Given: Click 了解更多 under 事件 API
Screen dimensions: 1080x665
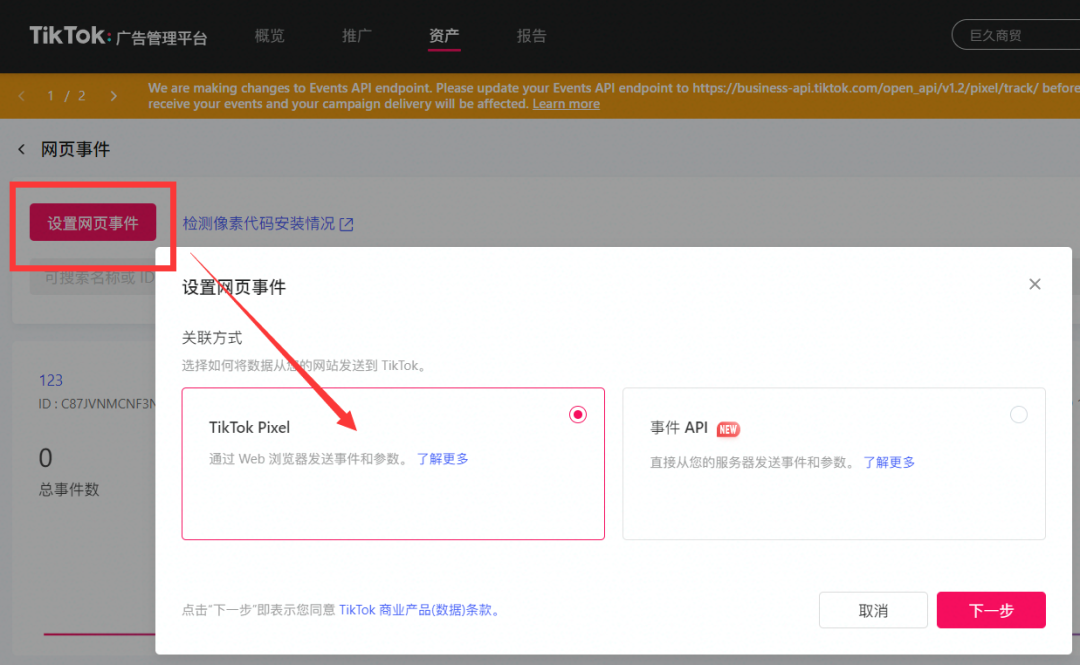Looking at the screenshot, I should pyautogui.click(x=889, y=462).
